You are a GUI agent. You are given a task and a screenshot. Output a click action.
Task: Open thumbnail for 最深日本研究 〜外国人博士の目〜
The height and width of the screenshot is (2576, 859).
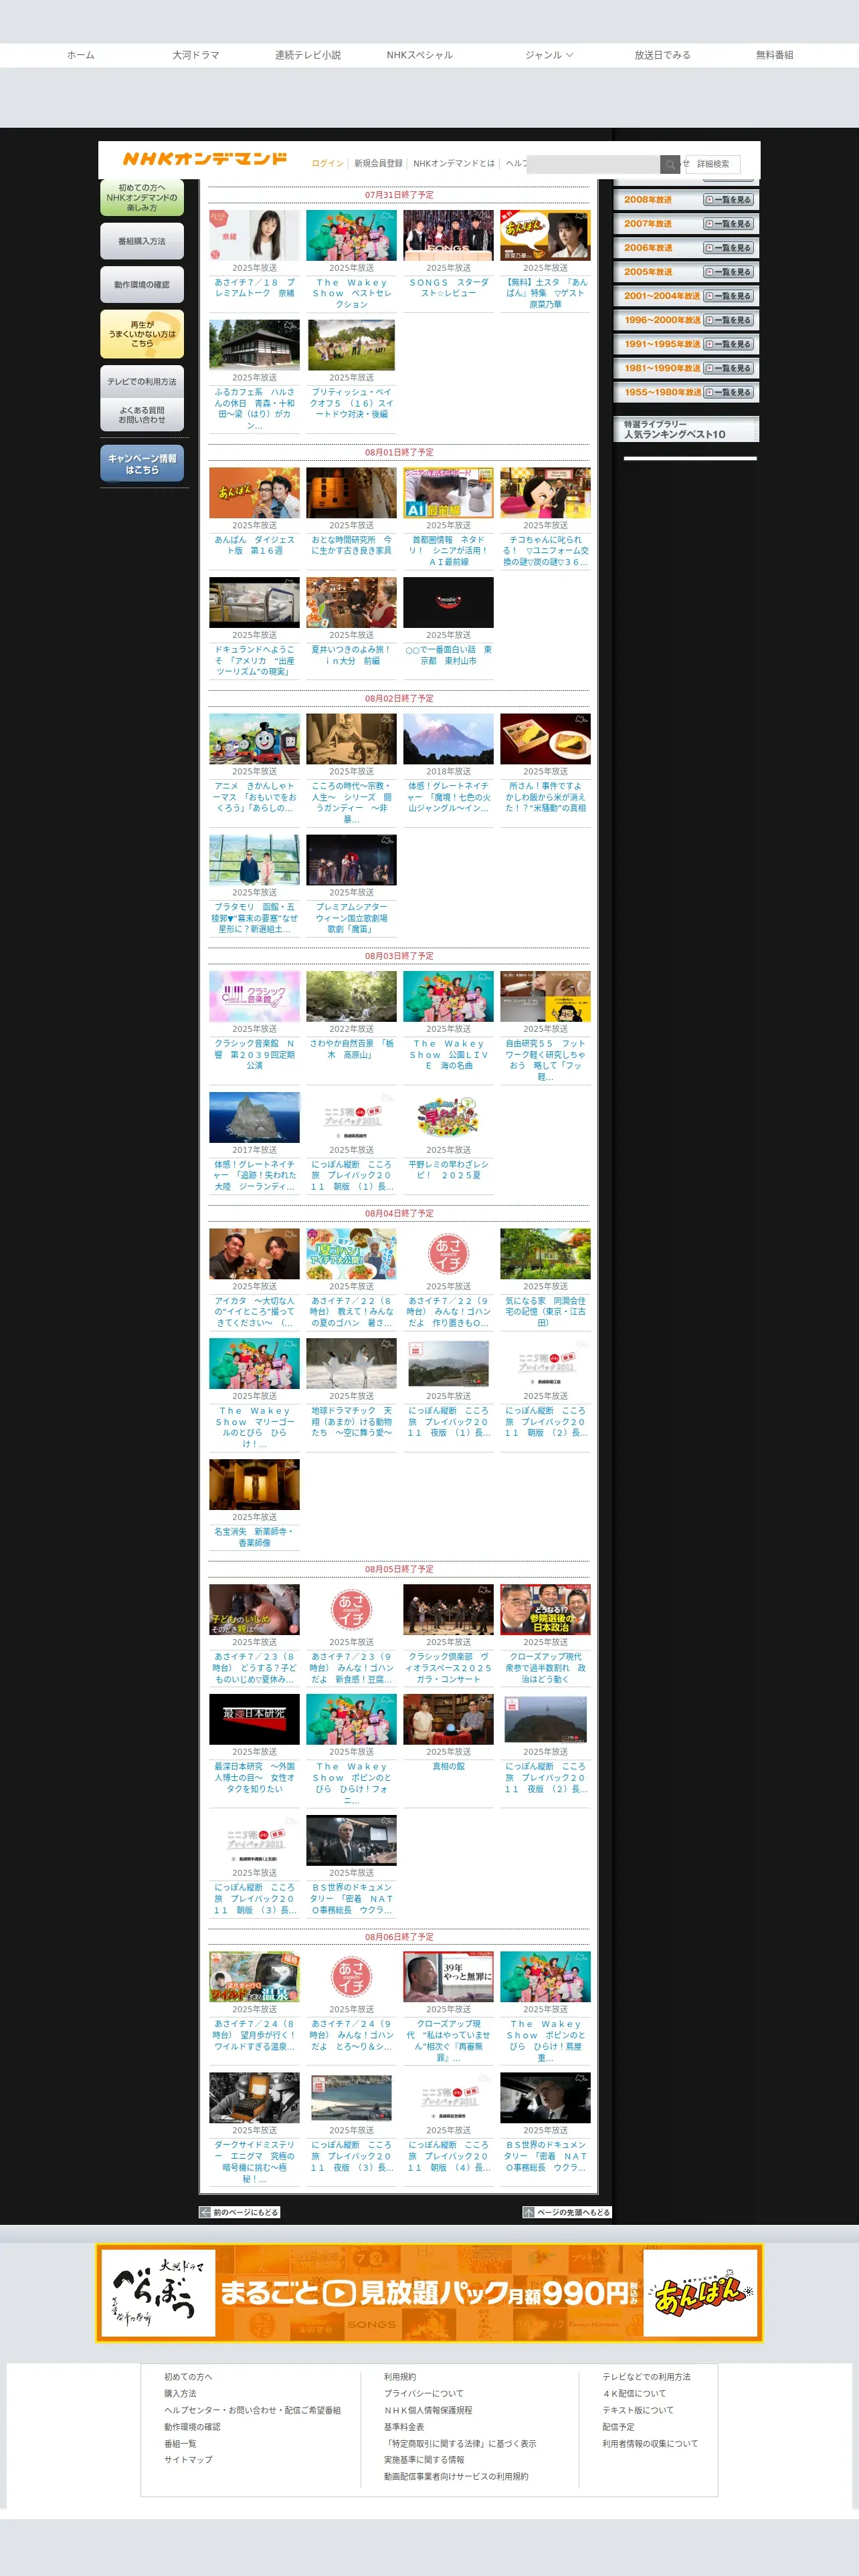pyautogui.click(x=254, y=1719)
